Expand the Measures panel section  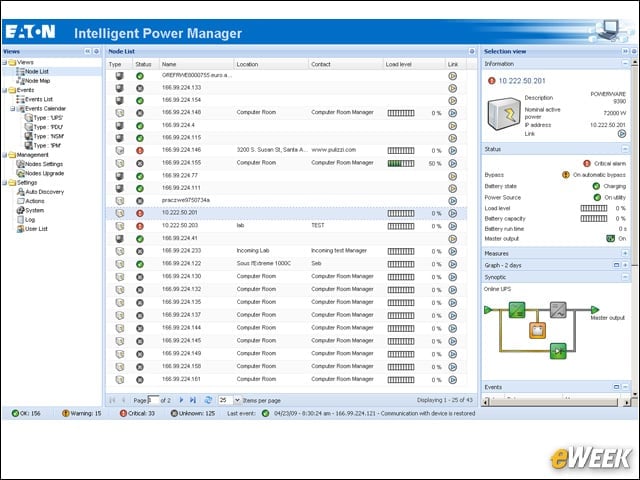[625, 253]
